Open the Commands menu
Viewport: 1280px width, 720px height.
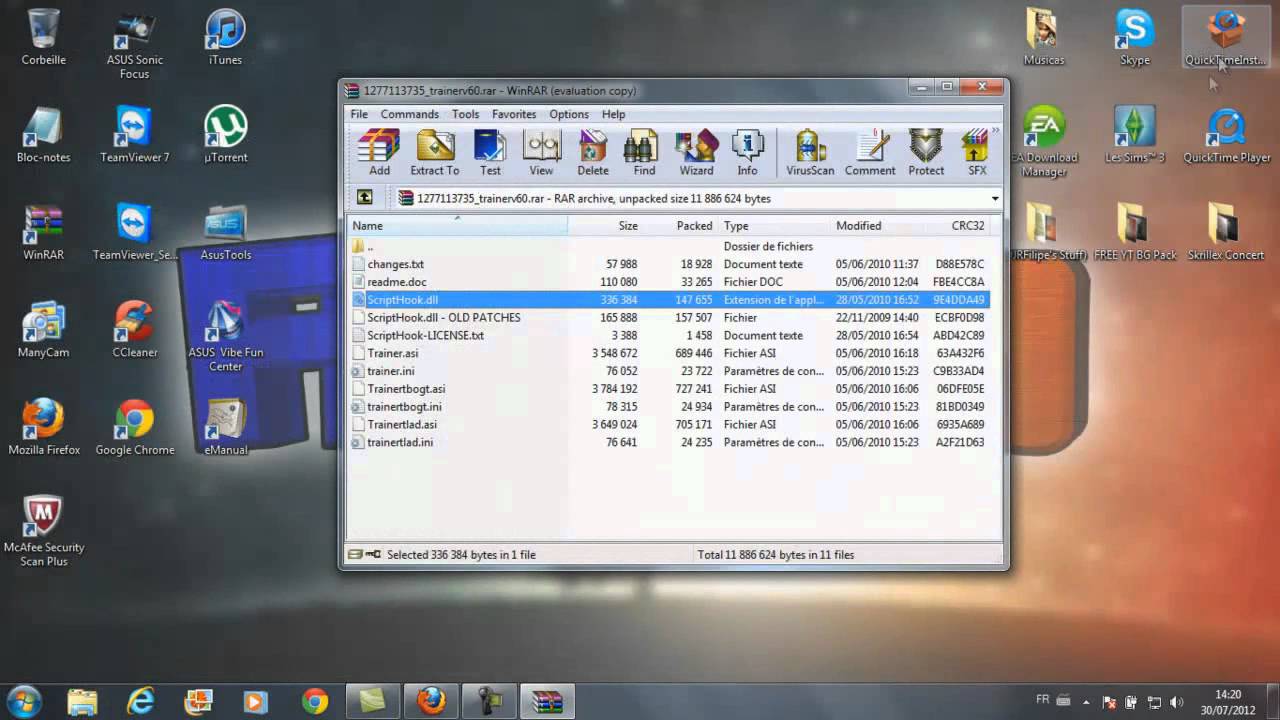tap(409, 114)
